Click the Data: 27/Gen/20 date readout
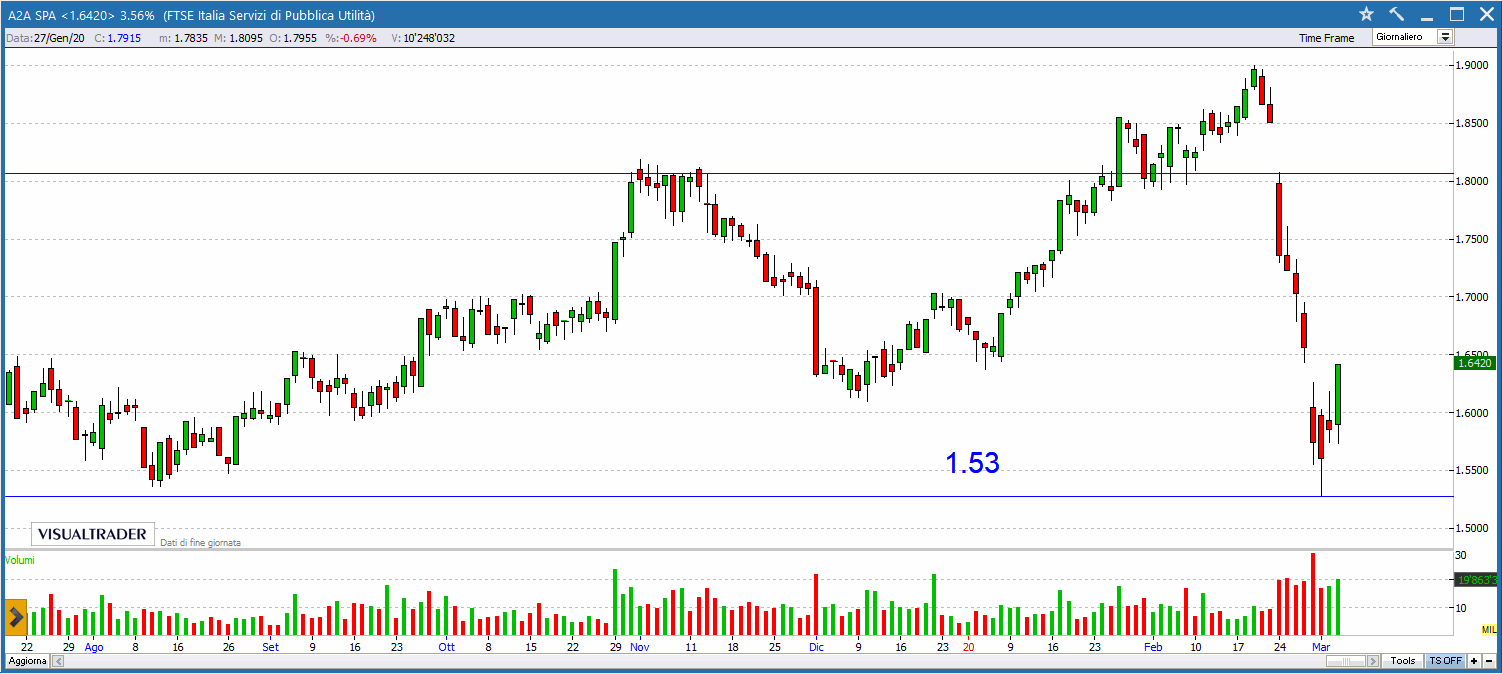The width and height of the screenshot is (1502, 674). pyautogui.click(x=45, y=38)
